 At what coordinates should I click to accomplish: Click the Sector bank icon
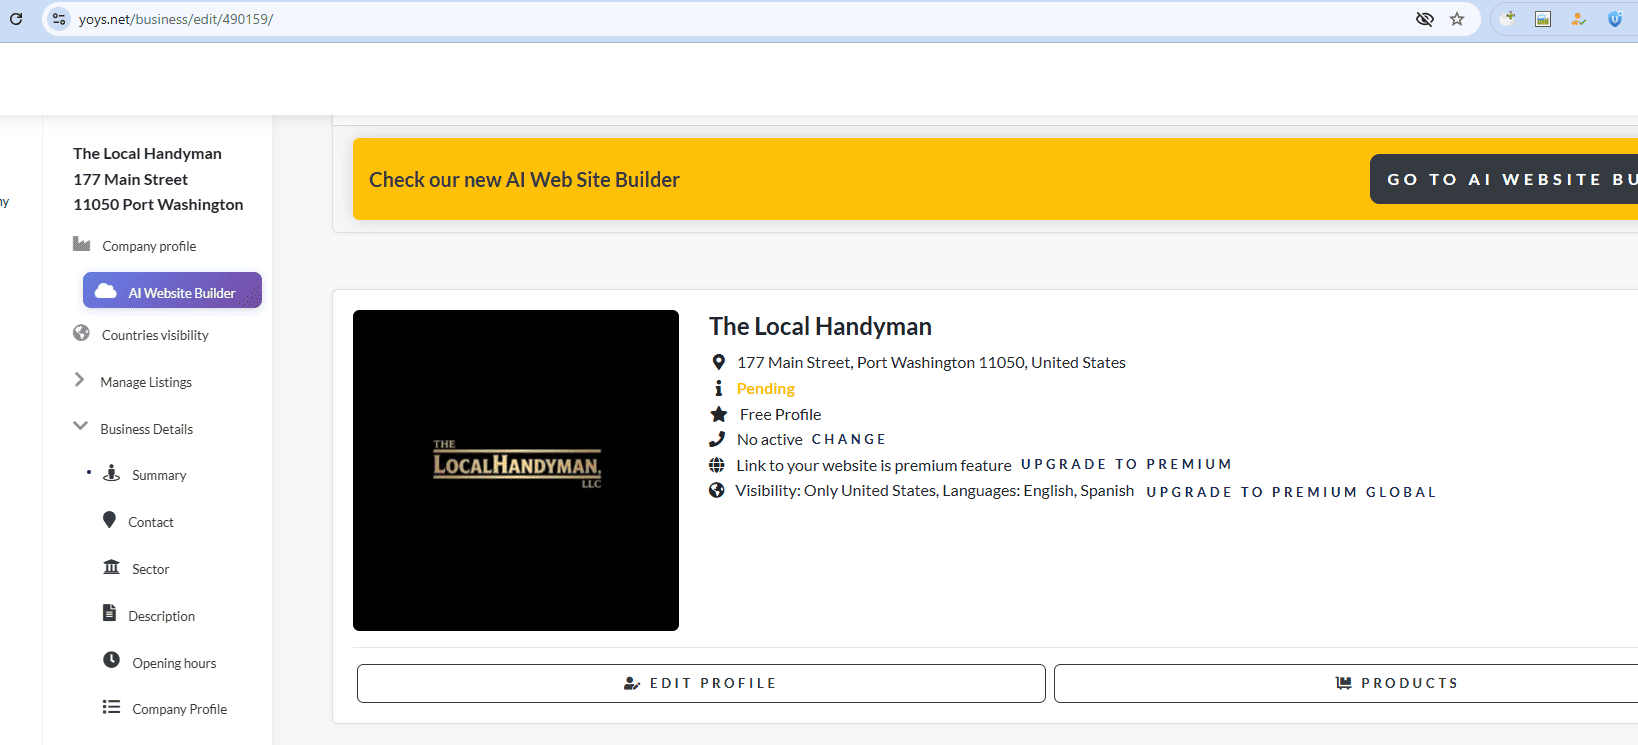111,567
